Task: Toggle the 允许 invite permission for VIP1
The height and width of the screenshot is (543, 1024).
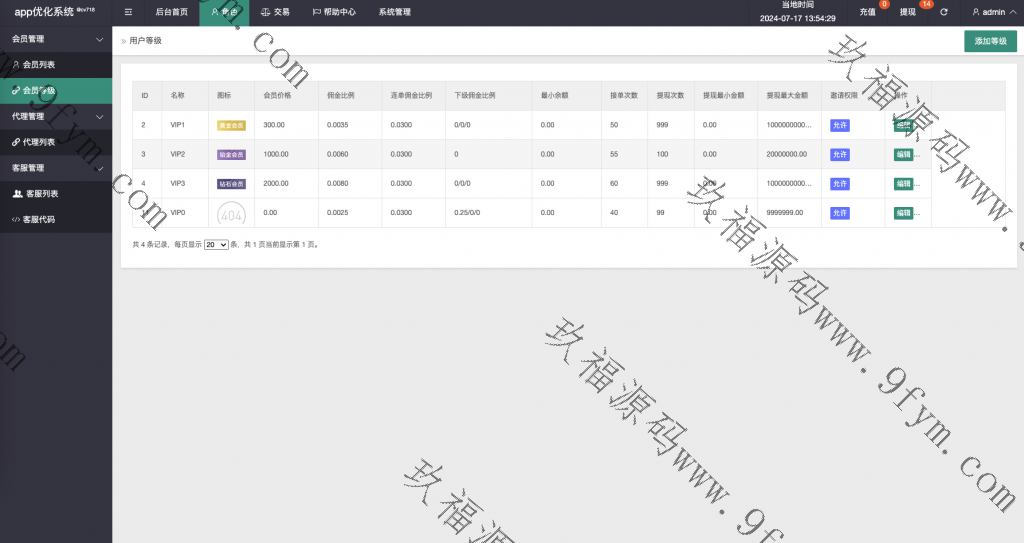Action: point(839,125)
